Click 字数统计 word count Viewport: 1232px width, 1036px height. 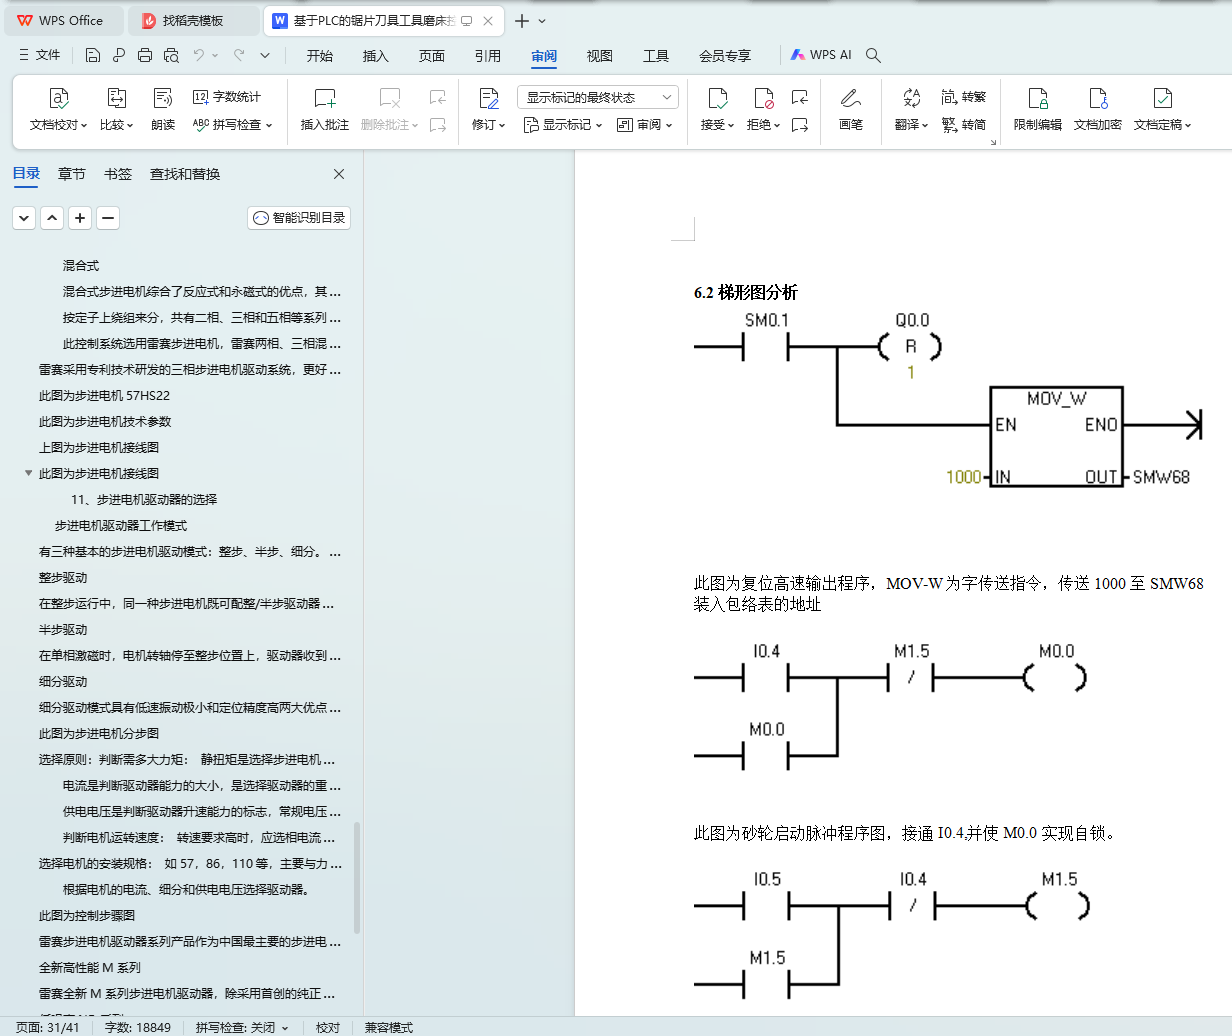[227, 97]
